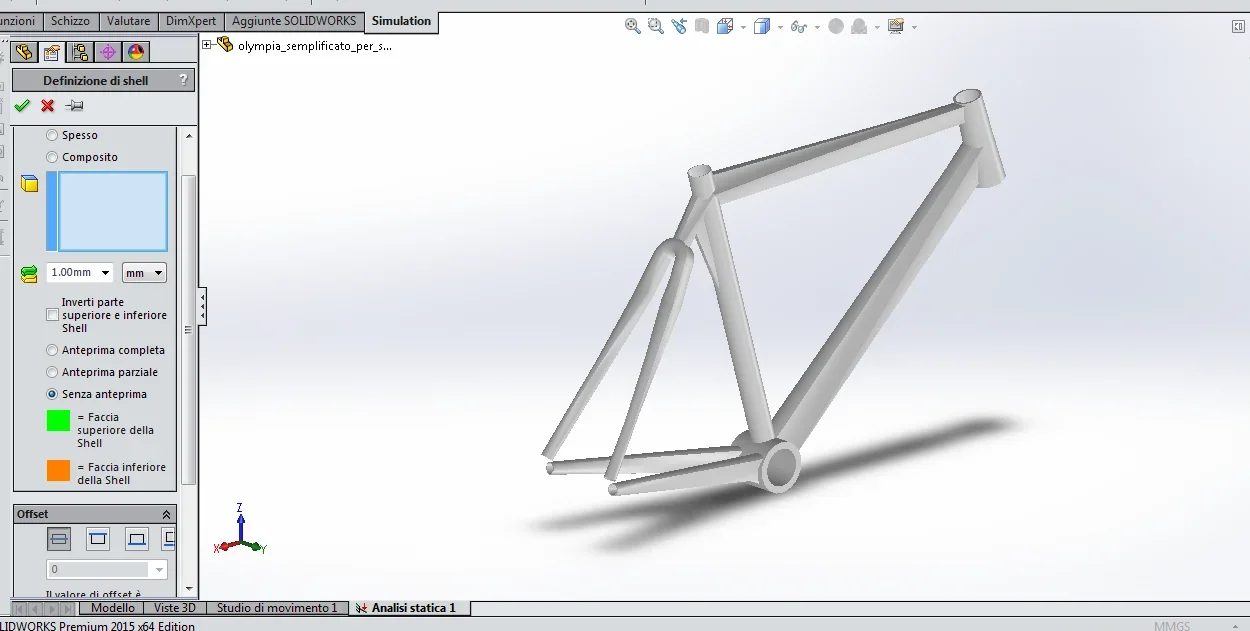Open the Studio di movimento 1 tab

pos(277,608)
